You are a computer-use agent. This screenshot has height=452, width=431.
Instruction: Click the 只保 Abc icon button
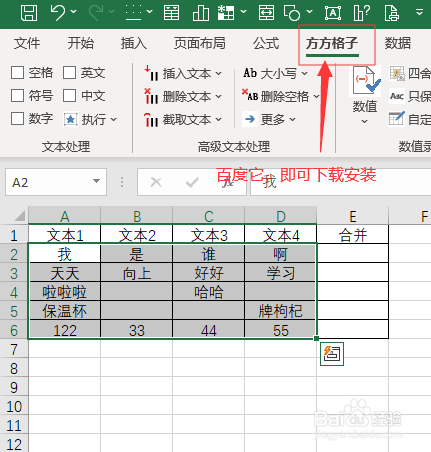[410, 96]
